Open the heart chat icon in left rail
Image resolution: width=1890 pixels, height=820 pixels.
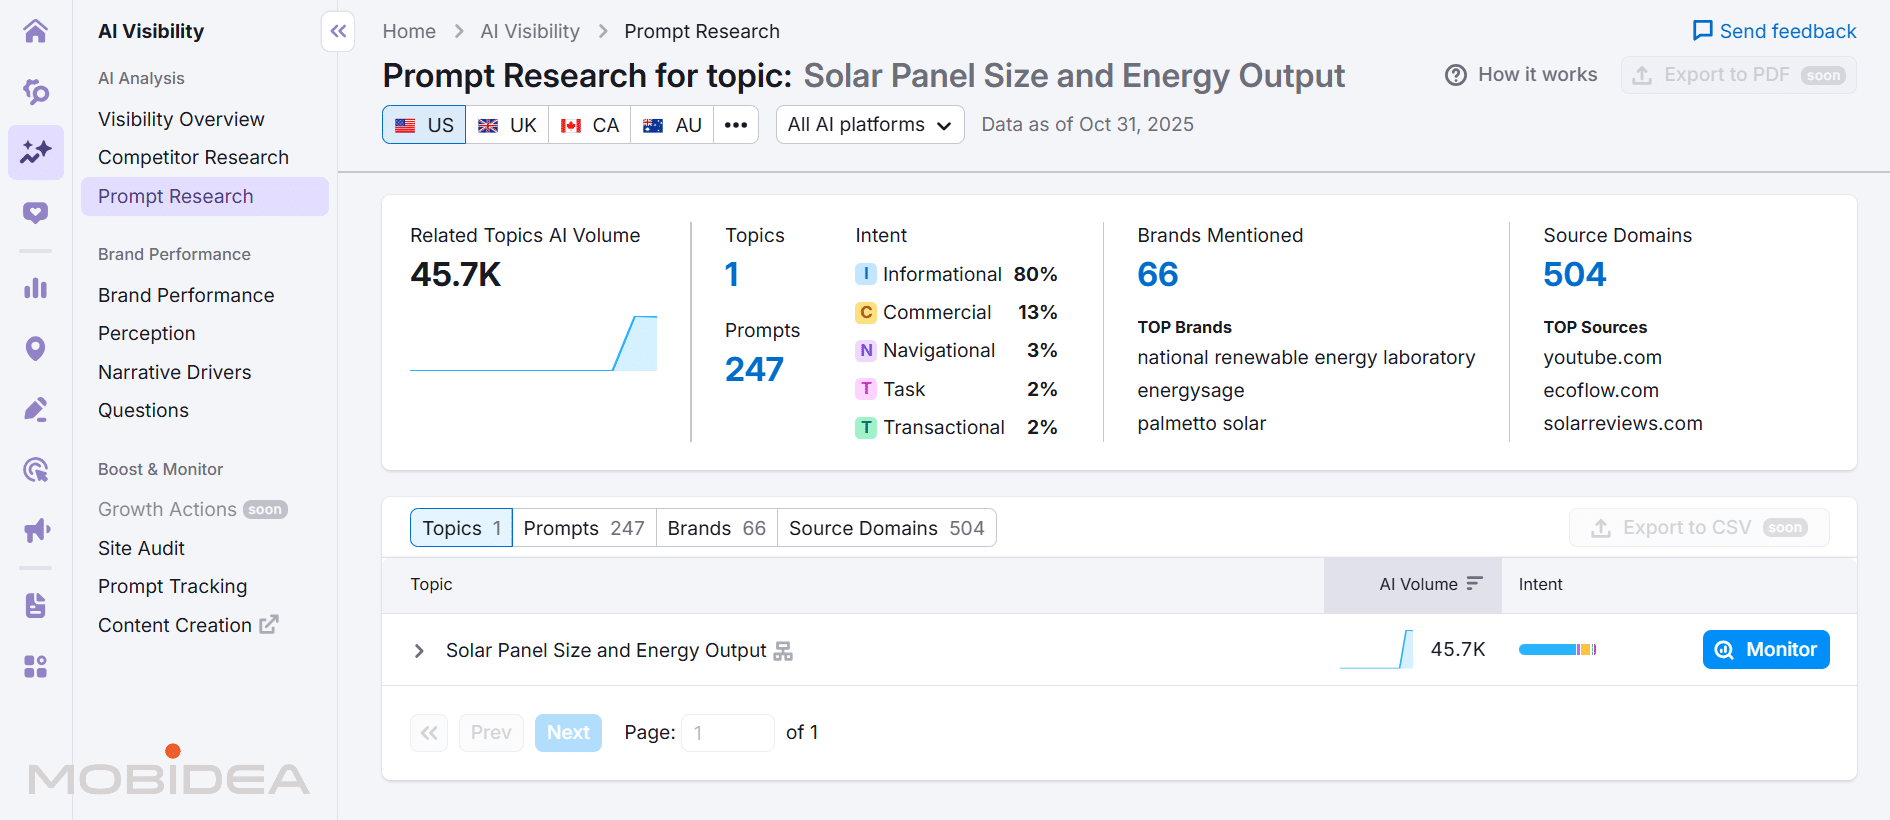(x=36, y=212)
